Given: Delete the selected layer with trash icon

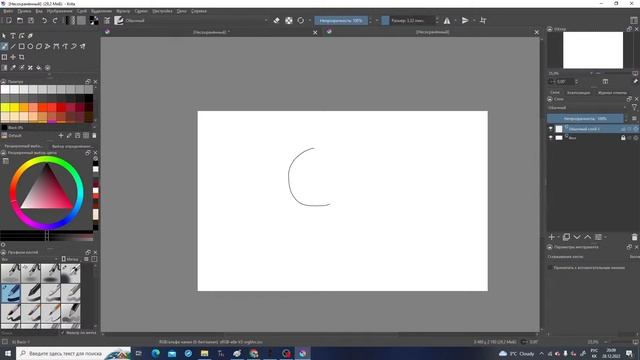Looking at the screenshot, I should point(634,237).
